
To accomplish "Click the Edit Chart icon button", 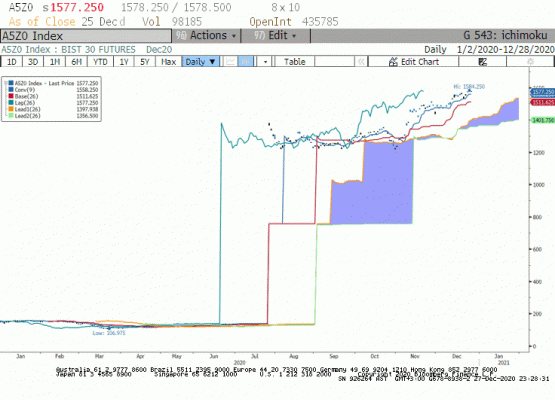I will pyautogui.click(x=413, y=62).
